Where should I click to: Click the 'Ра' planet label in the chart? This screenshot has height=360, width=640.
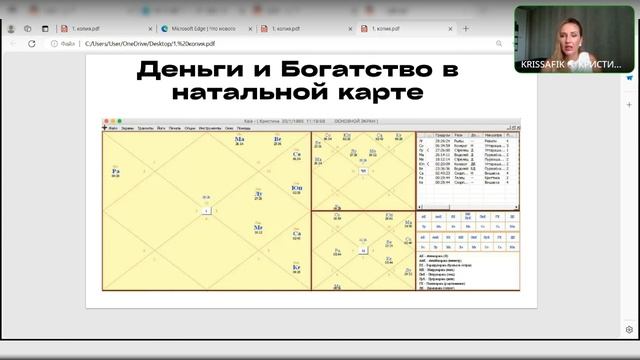coord(116,172)
